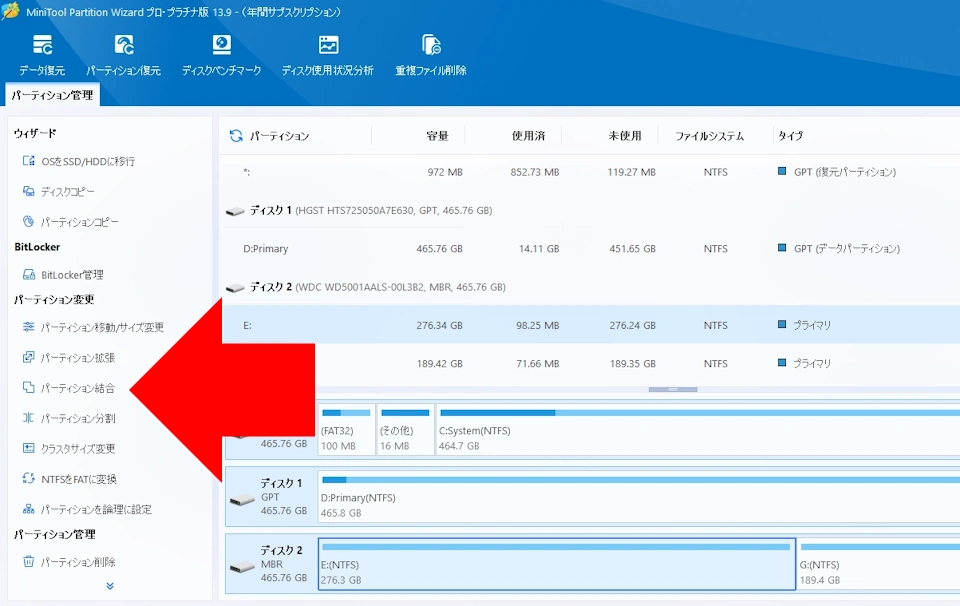Click GPT (データパーティション) type swatch
Screen dimensions: 960x606
(782, 248)
